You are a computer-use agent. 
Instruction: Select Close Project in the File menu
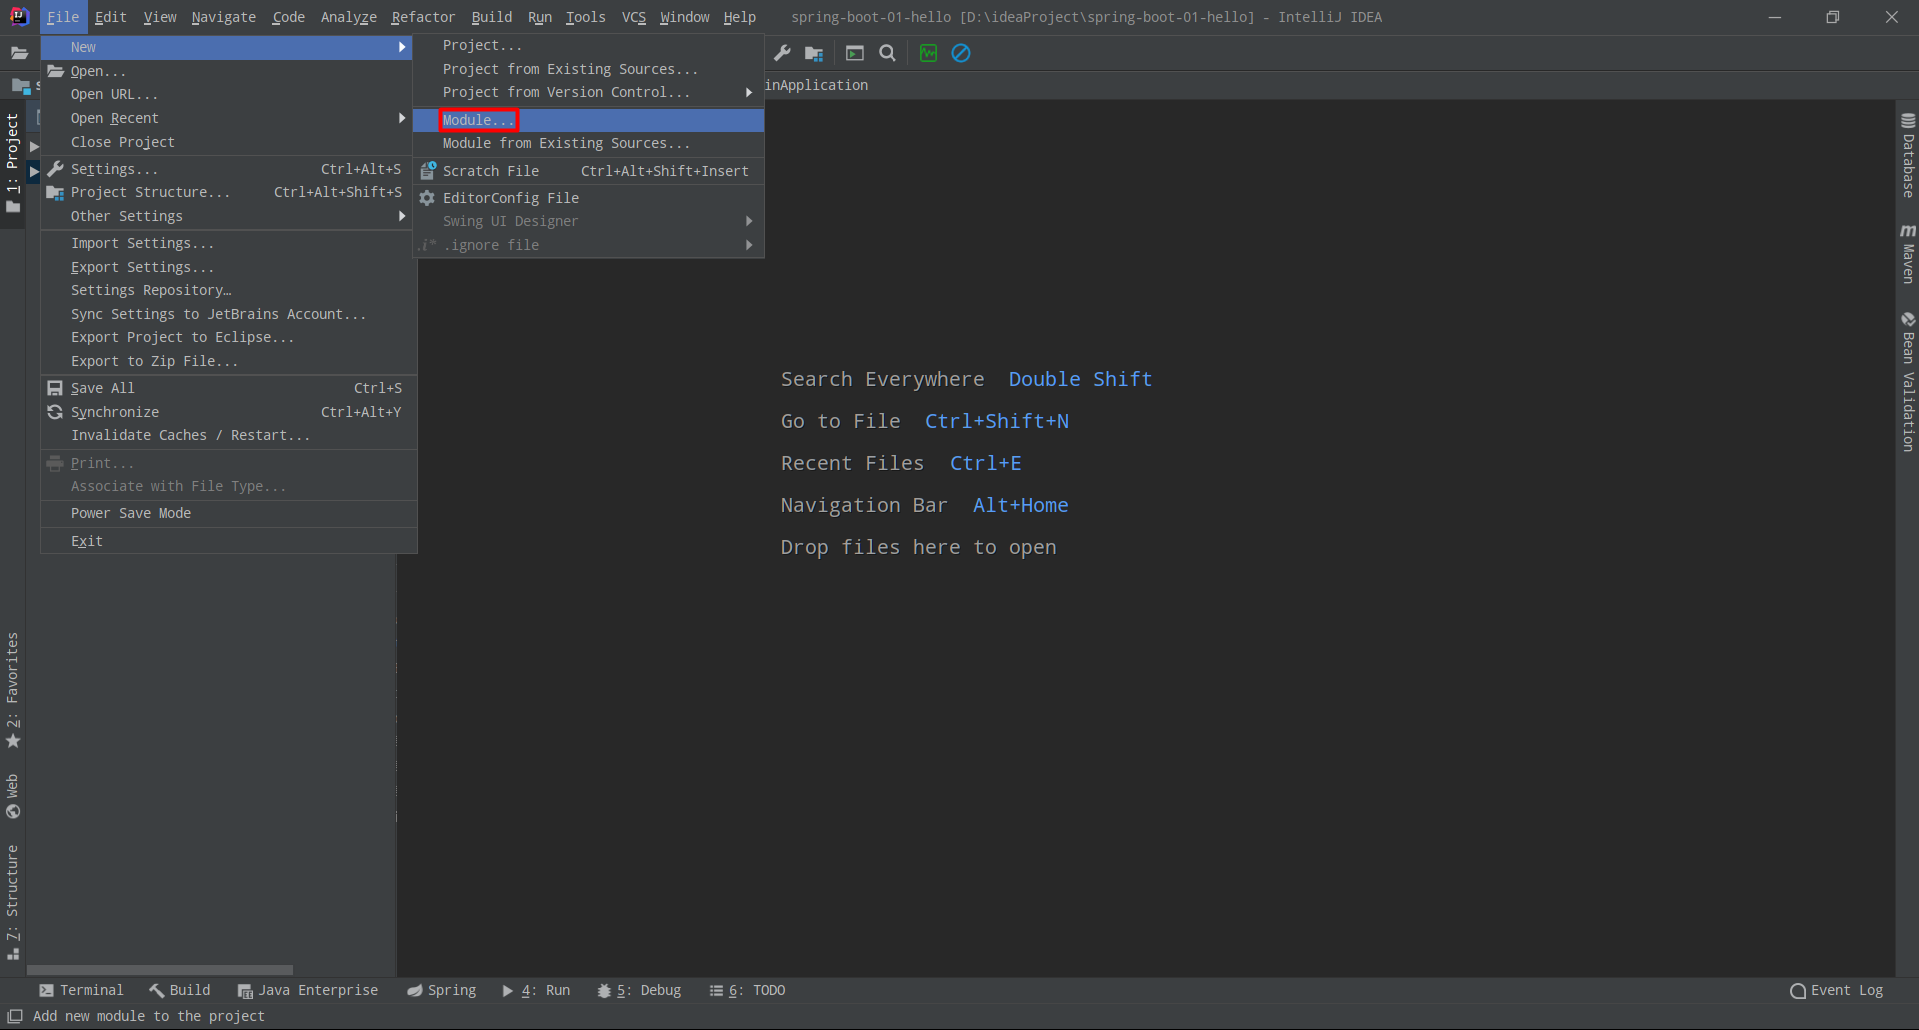pos(227,142)
